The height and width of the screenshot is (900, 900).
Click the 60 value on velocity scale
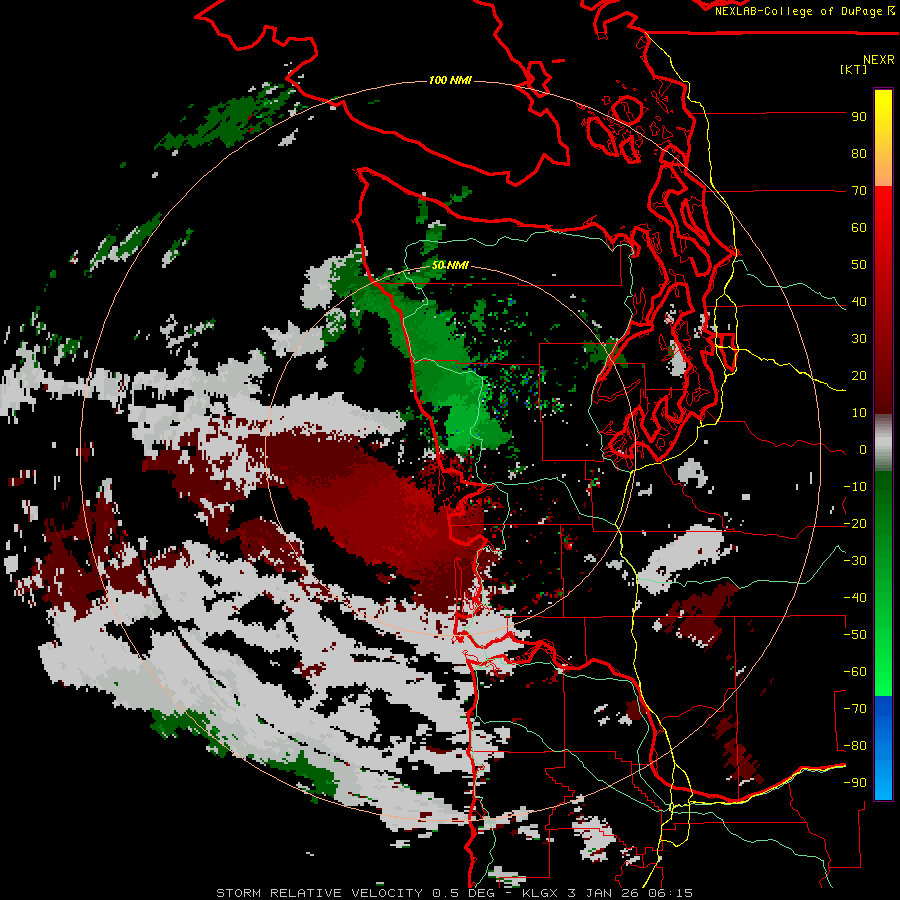coord(859,228)
